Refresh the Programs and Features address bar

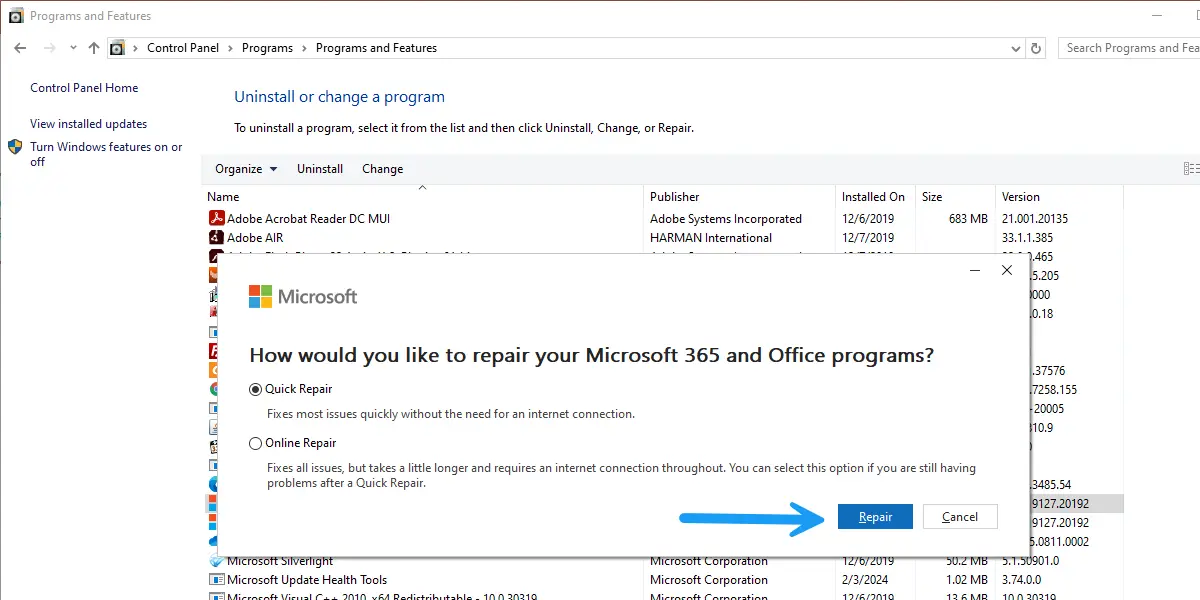click(1037, 48)
